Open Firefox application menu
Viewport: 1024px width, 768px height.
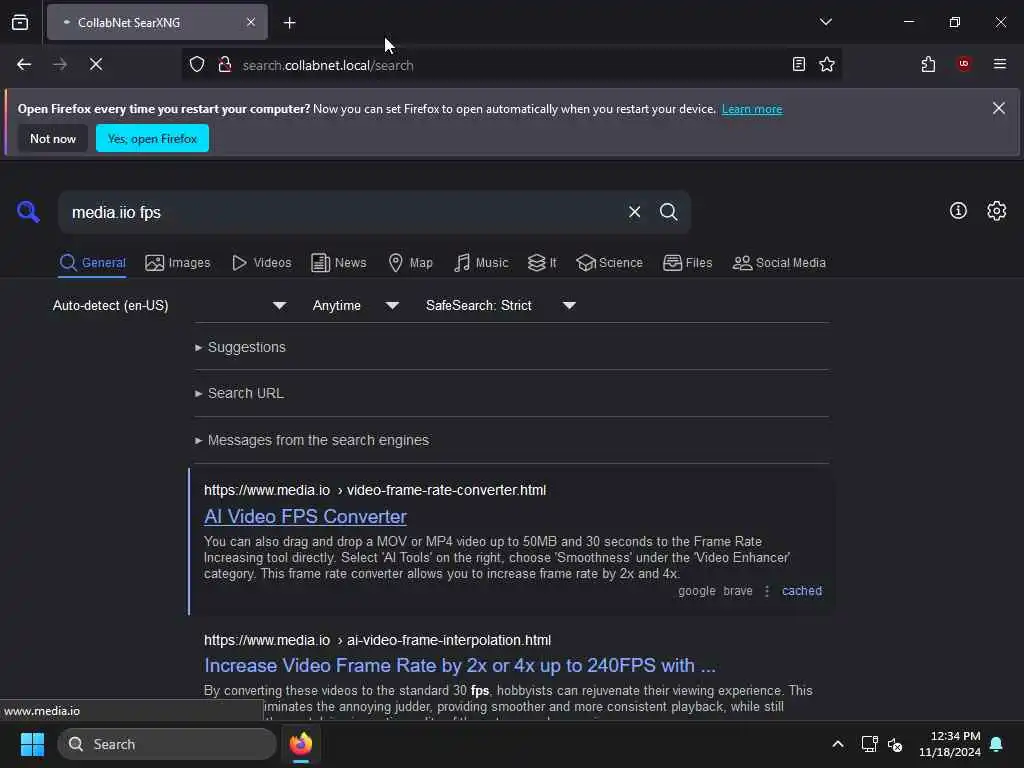(999, 64)
